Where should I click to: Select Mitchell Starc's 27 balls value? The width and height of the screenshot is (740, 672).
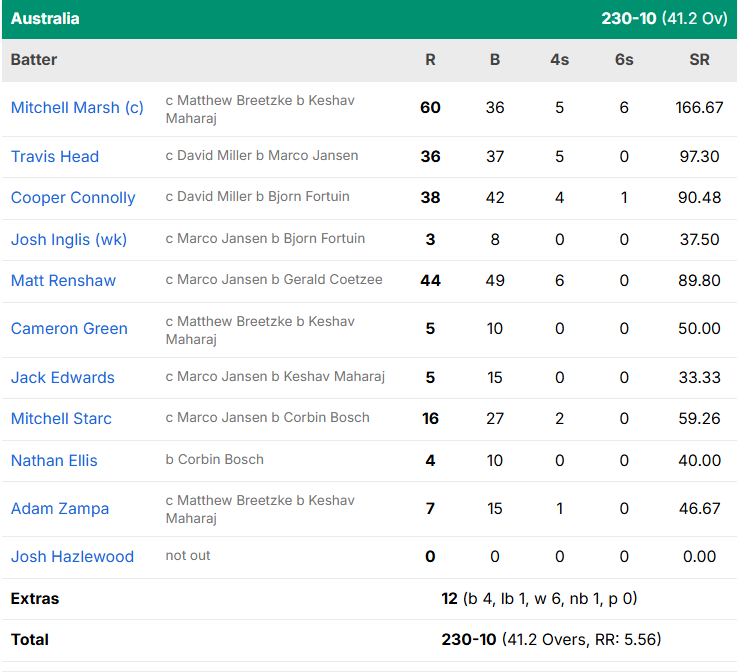495,419
